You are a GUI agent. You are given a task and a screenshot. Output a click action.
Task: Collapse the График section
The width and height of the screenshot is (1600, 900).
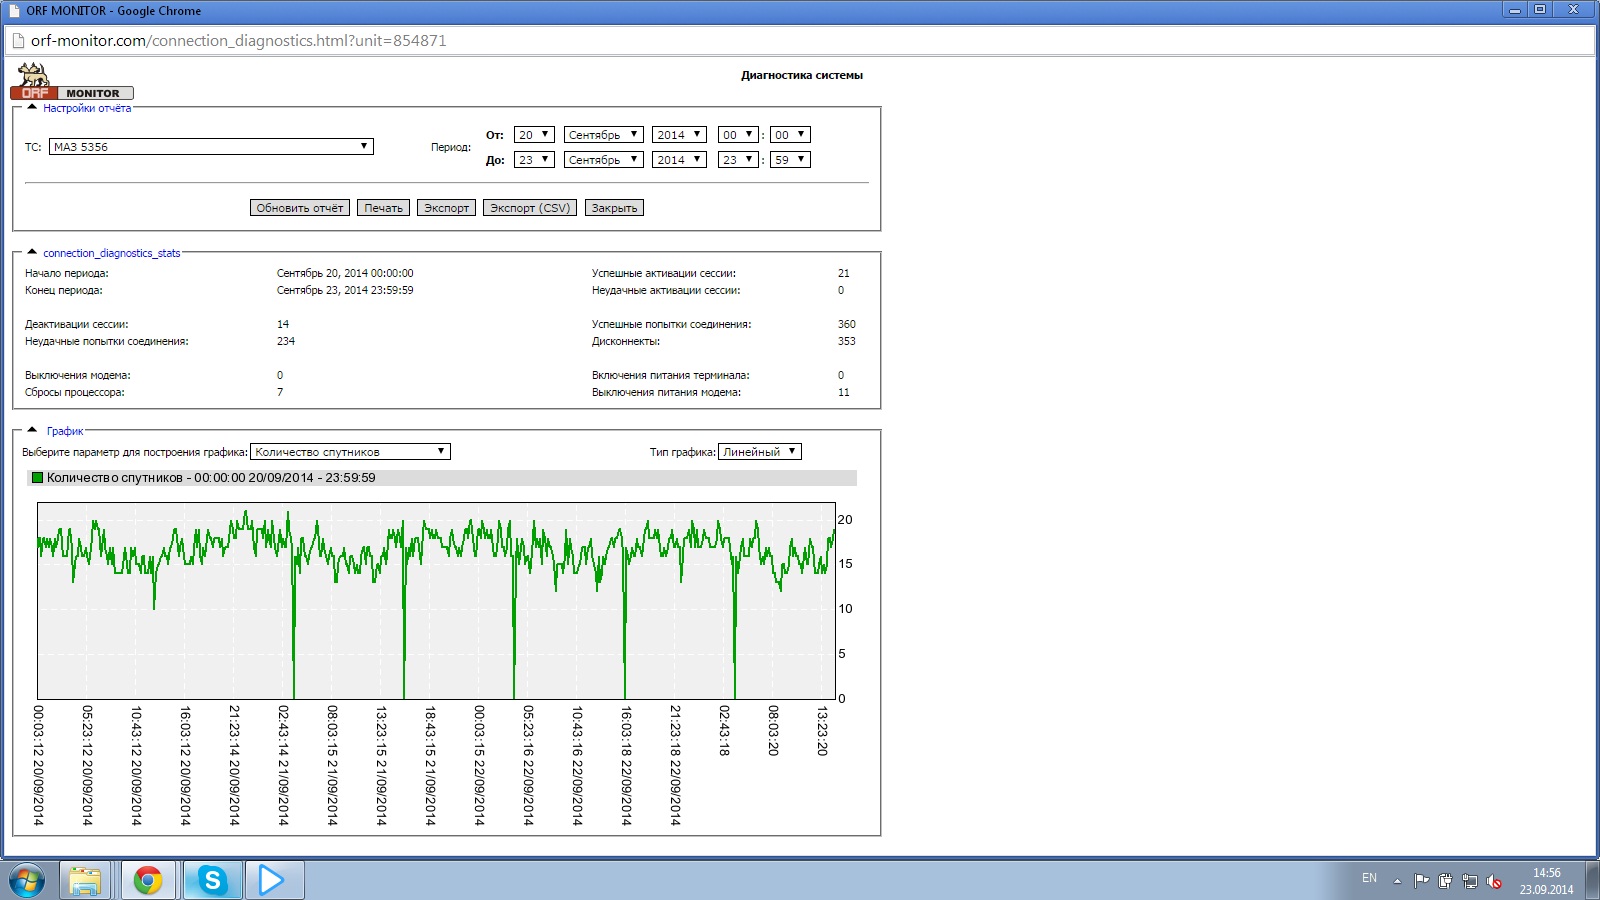pos(32,430)
